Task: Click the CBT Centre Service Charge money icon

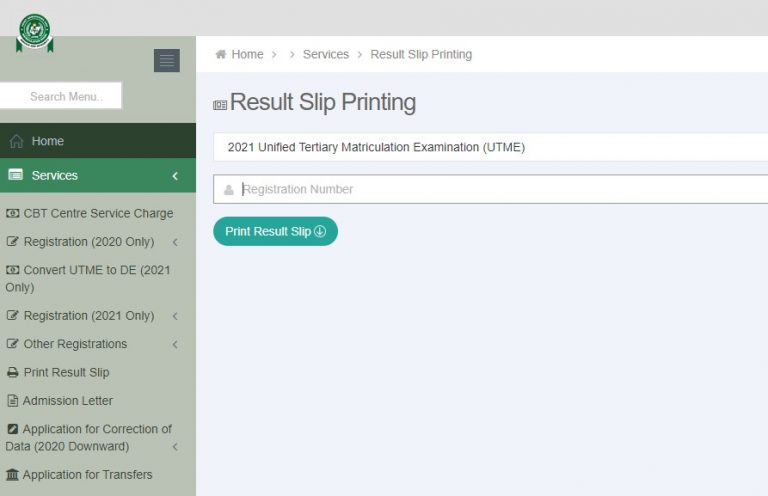Action: 13,213
